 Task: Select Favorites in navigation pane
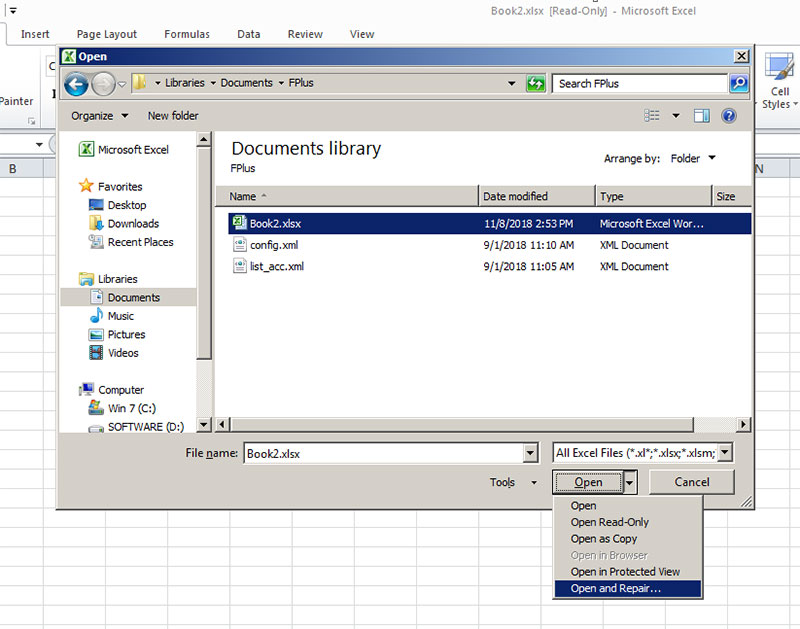[111, 186]
